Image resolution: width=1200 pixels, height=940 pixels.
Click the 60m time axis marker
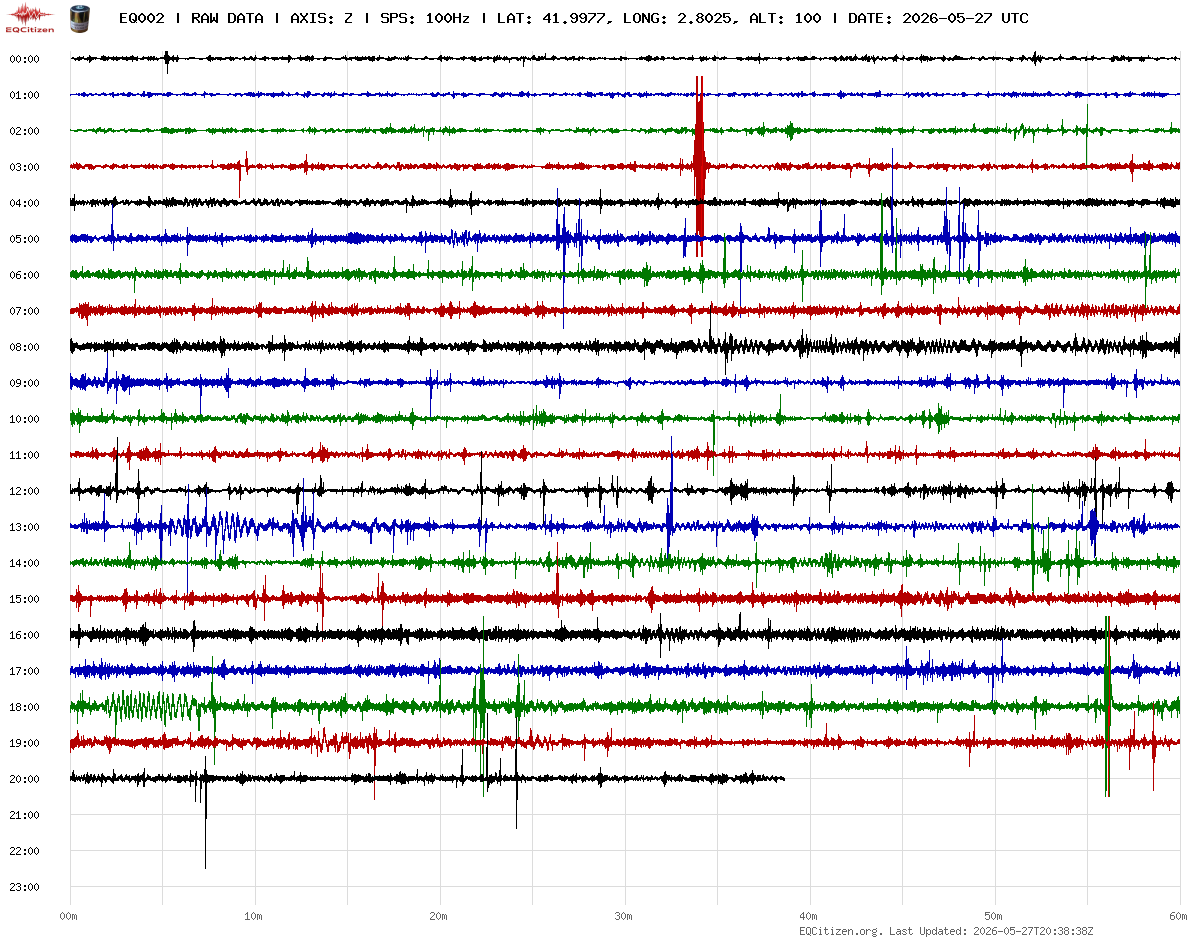pyautogui.click(x=1179, y=915)
